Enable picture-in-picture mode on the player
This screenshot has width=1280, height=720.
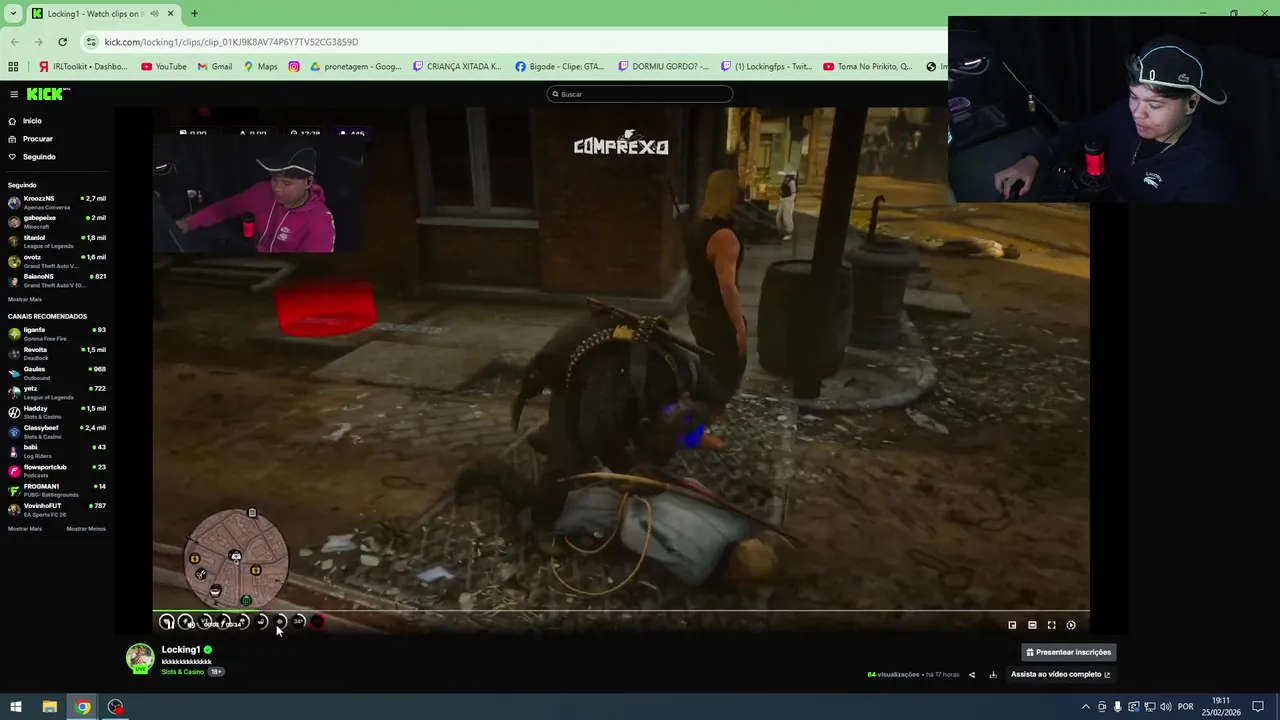pos(1012,625)
